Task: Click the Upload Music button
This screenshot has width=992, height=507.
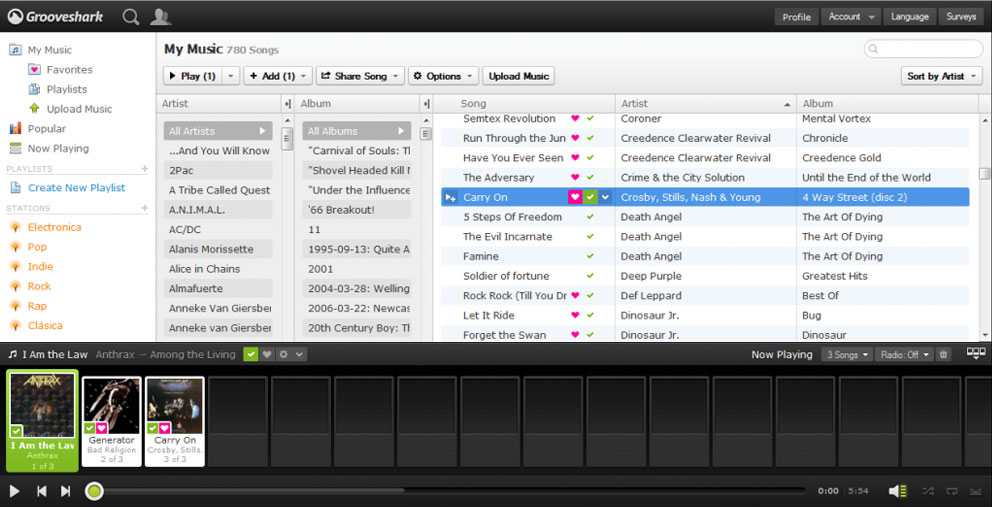Action: tap(518, 76)
